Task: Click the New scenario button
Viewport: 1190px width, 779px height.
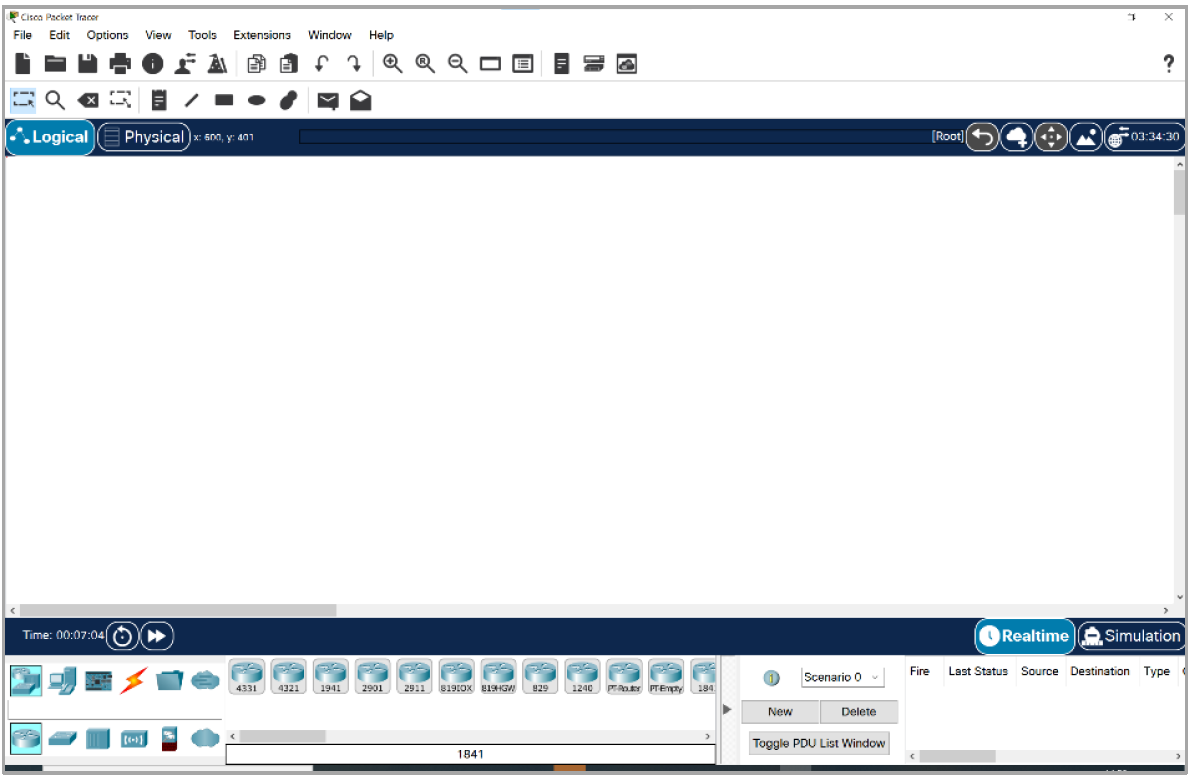Action: [x=780, y=712]
